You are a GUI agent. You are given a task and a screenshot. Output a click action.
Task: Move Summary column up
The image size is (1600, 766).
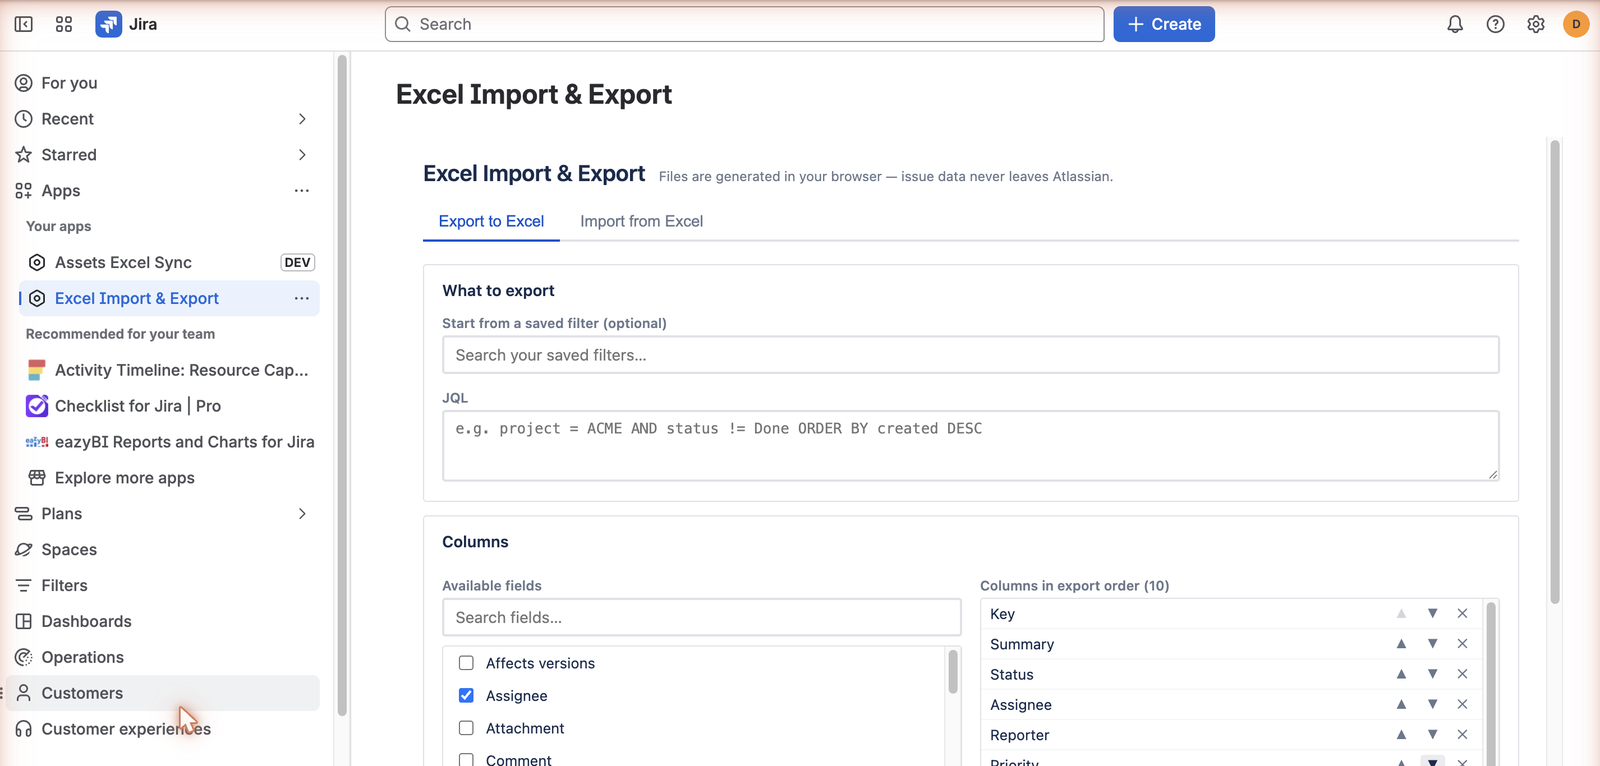click(x=1401, y=644)
